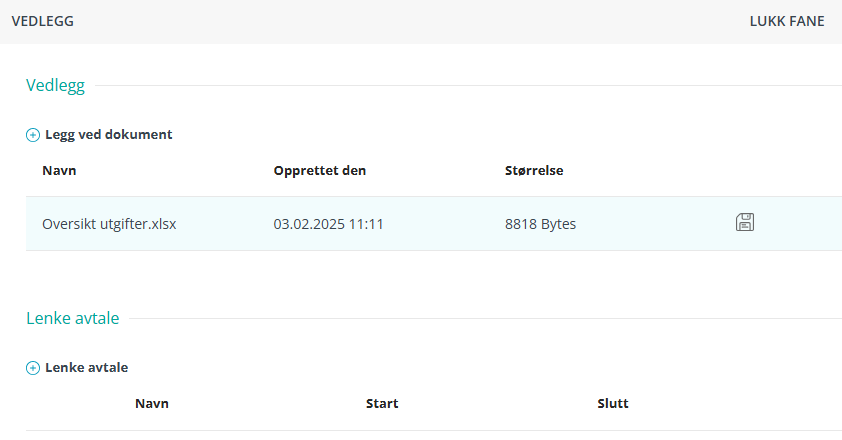842x440 pixels.
Task: Click the plus icon beside Lenke avtale
Action: click(x=33, y=368)
